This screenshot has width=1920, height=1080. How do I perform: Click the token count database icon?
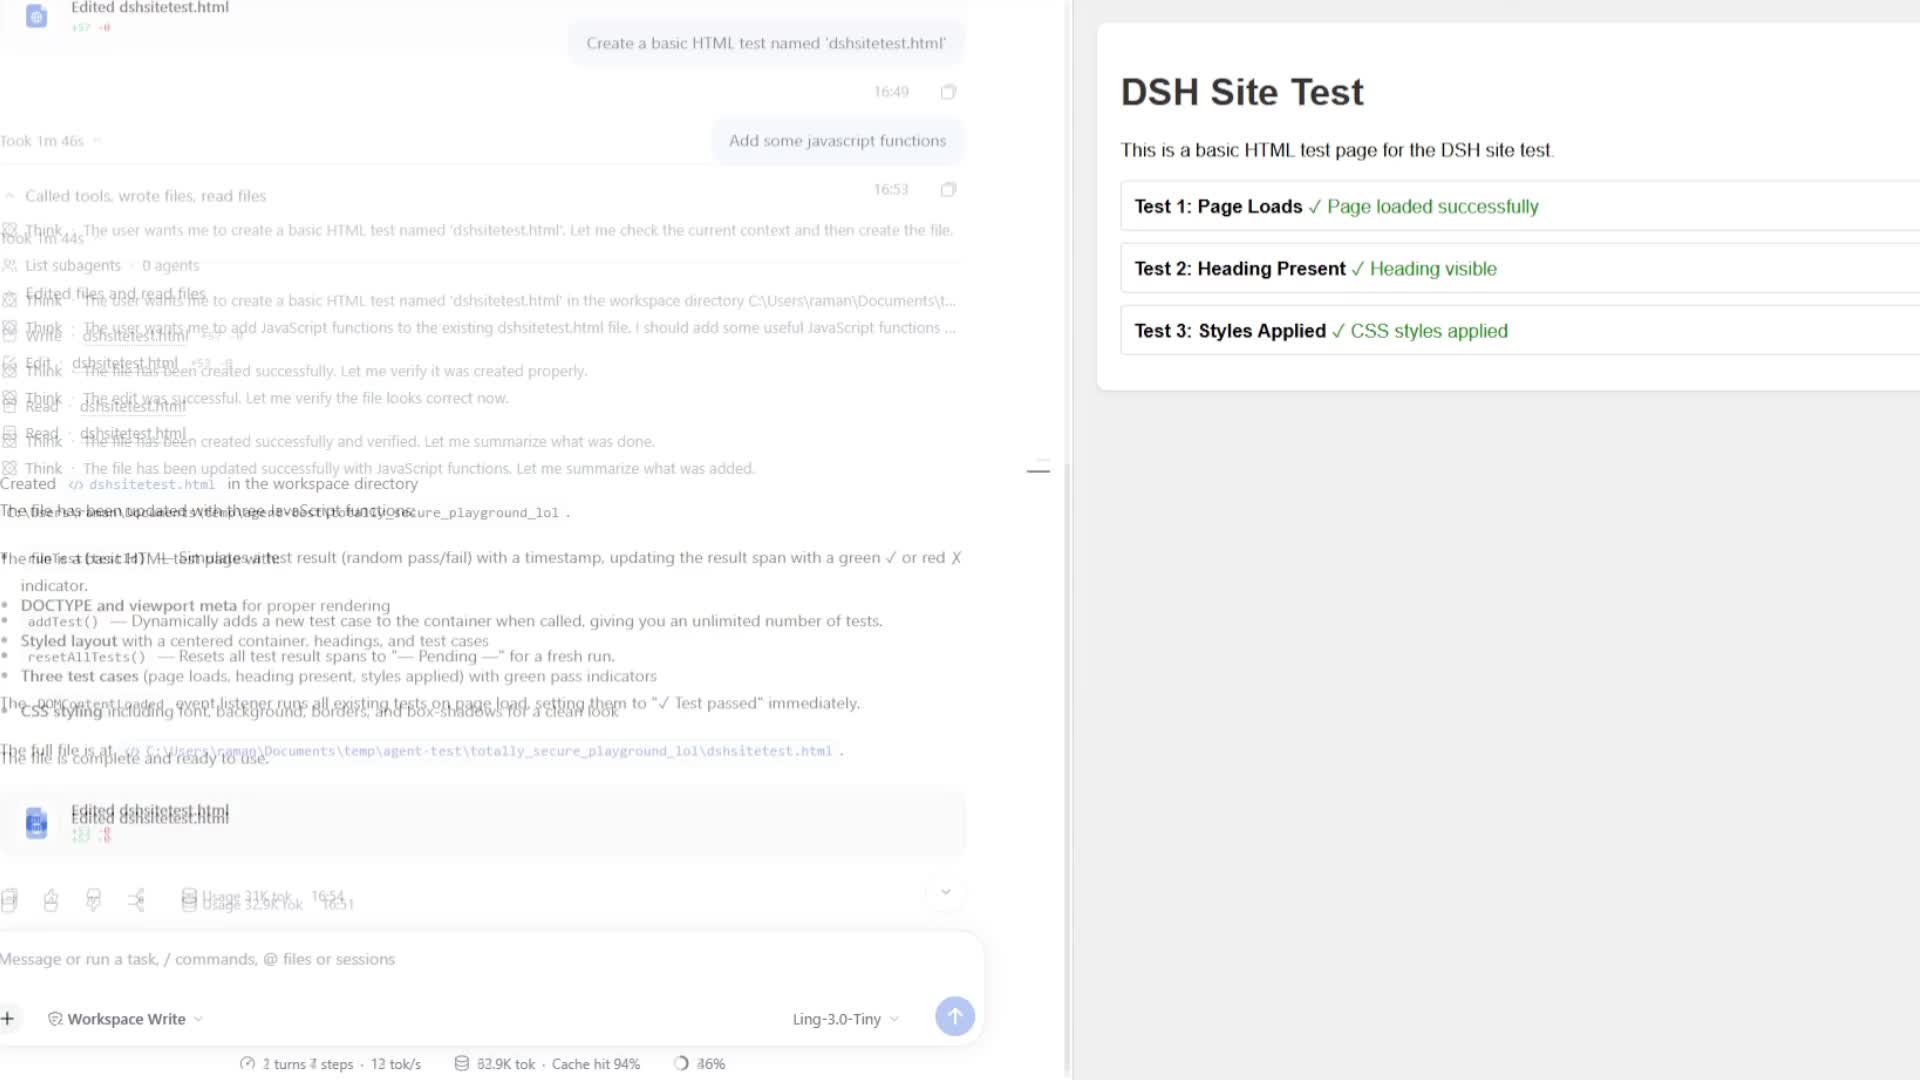[461, 1064]
